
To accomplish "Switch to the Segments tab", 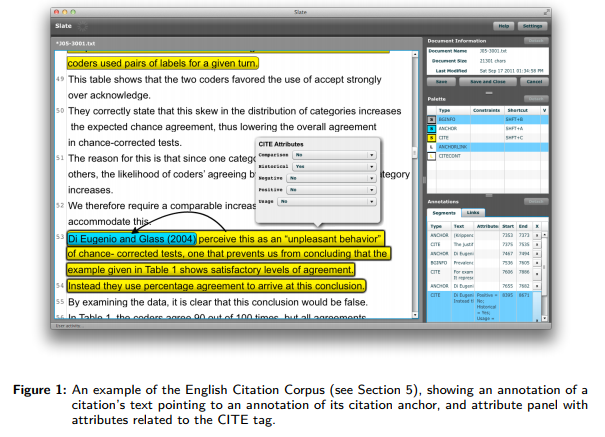I will click(444, 213).
